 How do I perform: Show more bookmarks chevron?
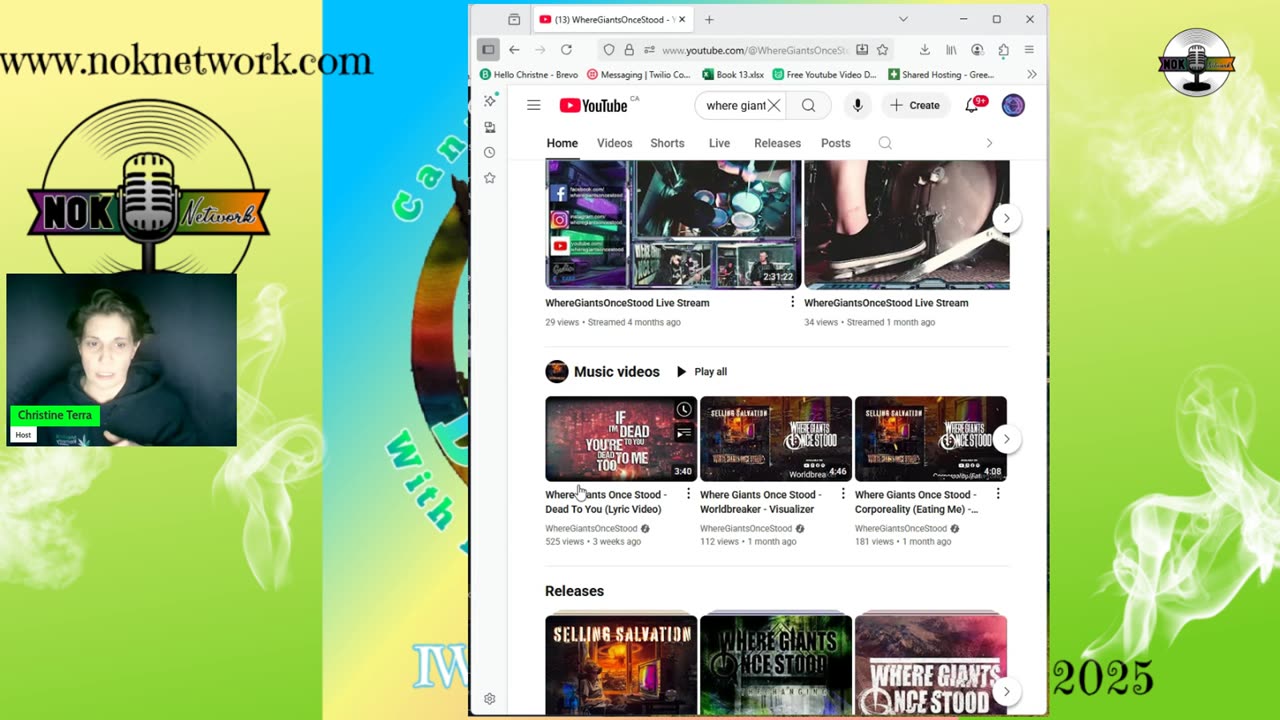pos(1031,74)
